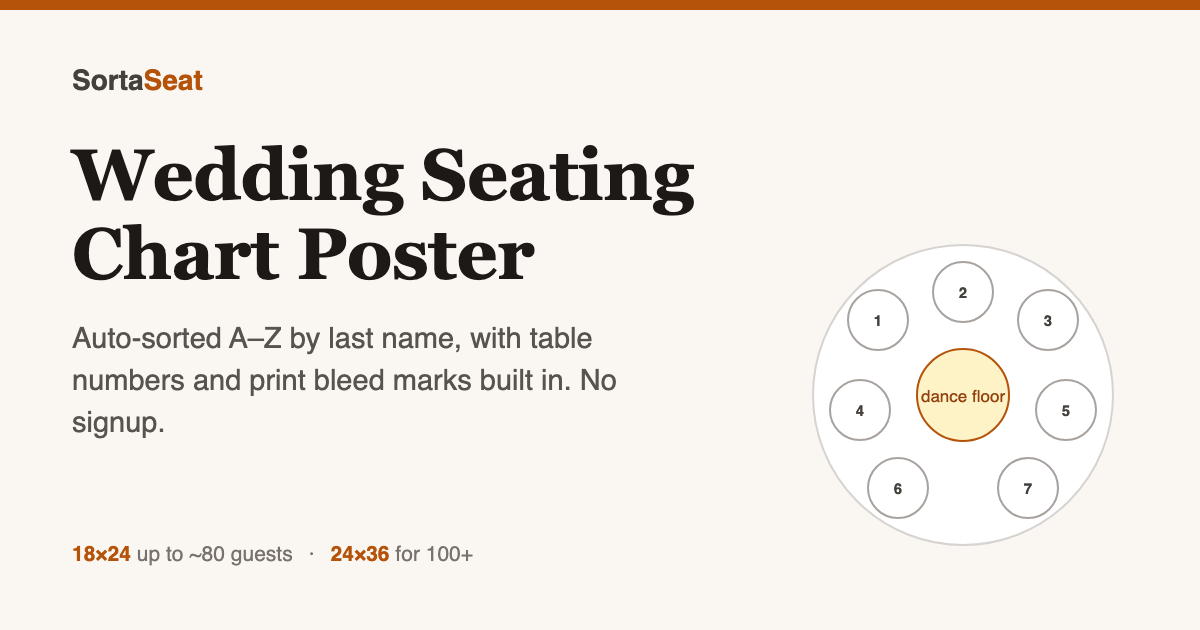Image resolution: width=1200 pixels, height=630 pixels.
Task: Click the 18×24 poster size text
Action: pos(101,554)
